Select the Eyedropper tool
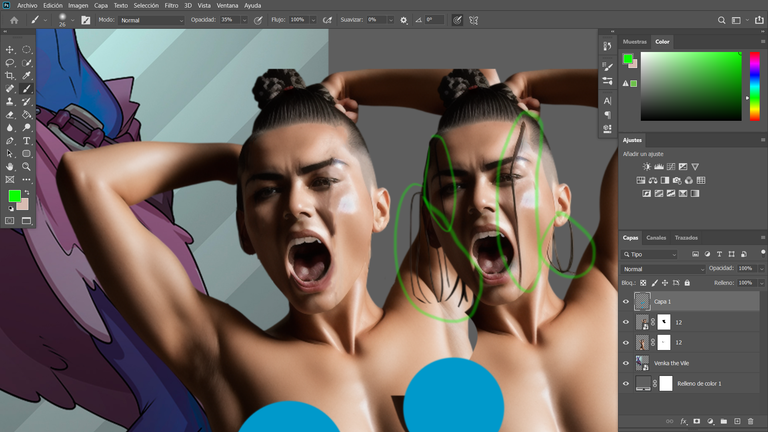 pos(26,75)
